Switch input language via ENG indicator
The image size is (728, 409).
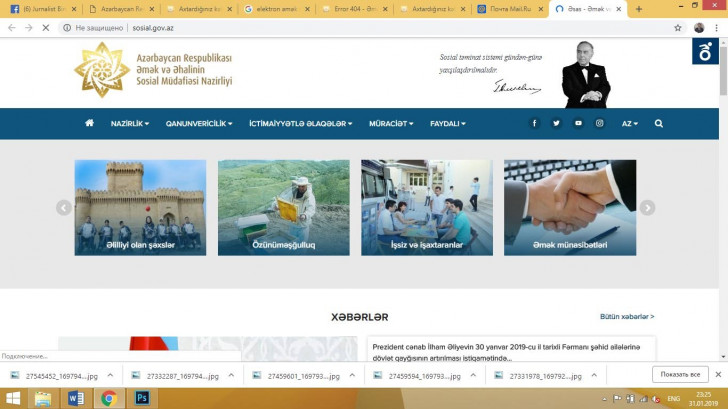[674, 399]
